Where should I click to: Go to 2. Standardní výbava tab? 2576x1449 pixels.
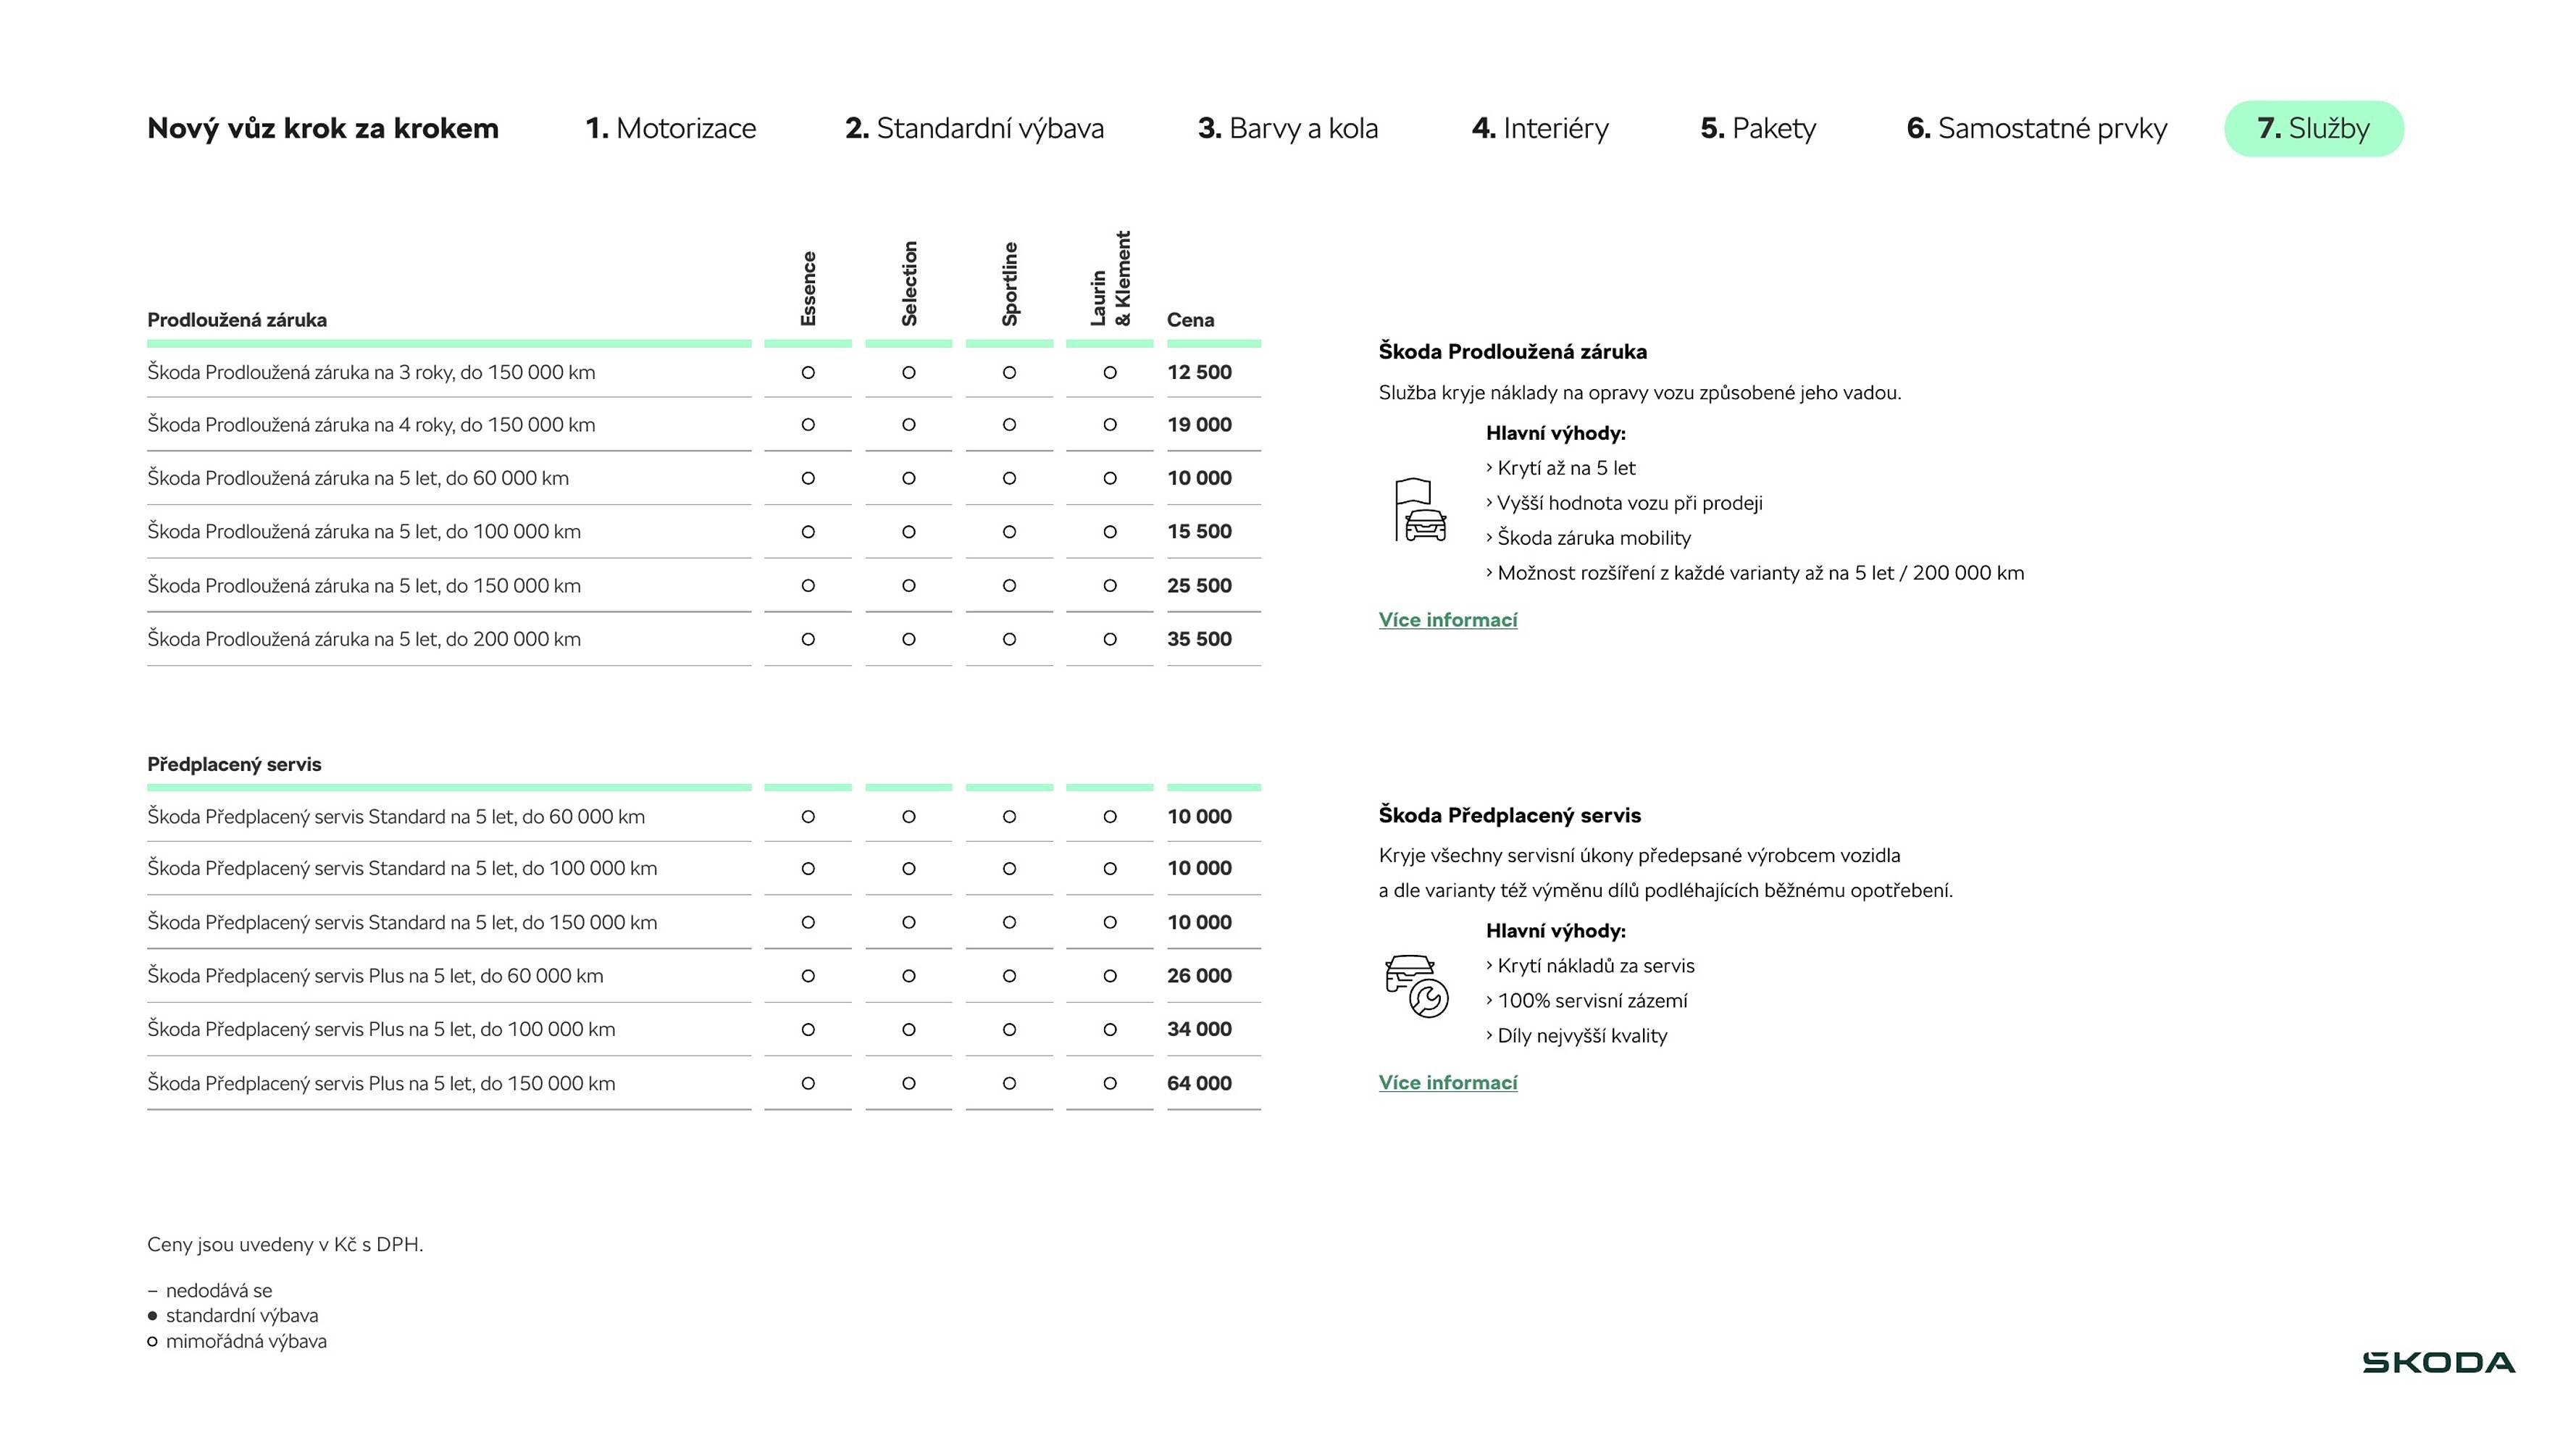point(974,128)
